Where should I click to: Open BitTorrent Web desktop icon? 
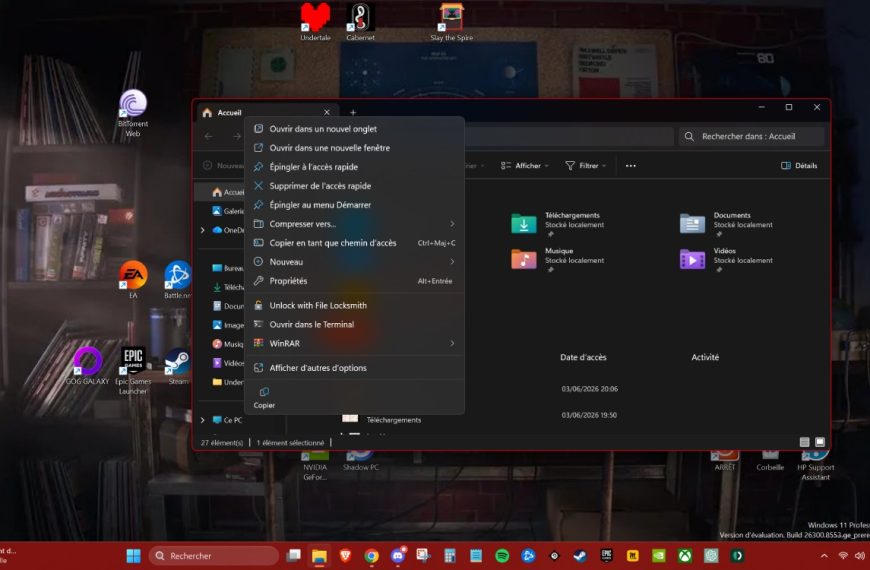(133, 104)
